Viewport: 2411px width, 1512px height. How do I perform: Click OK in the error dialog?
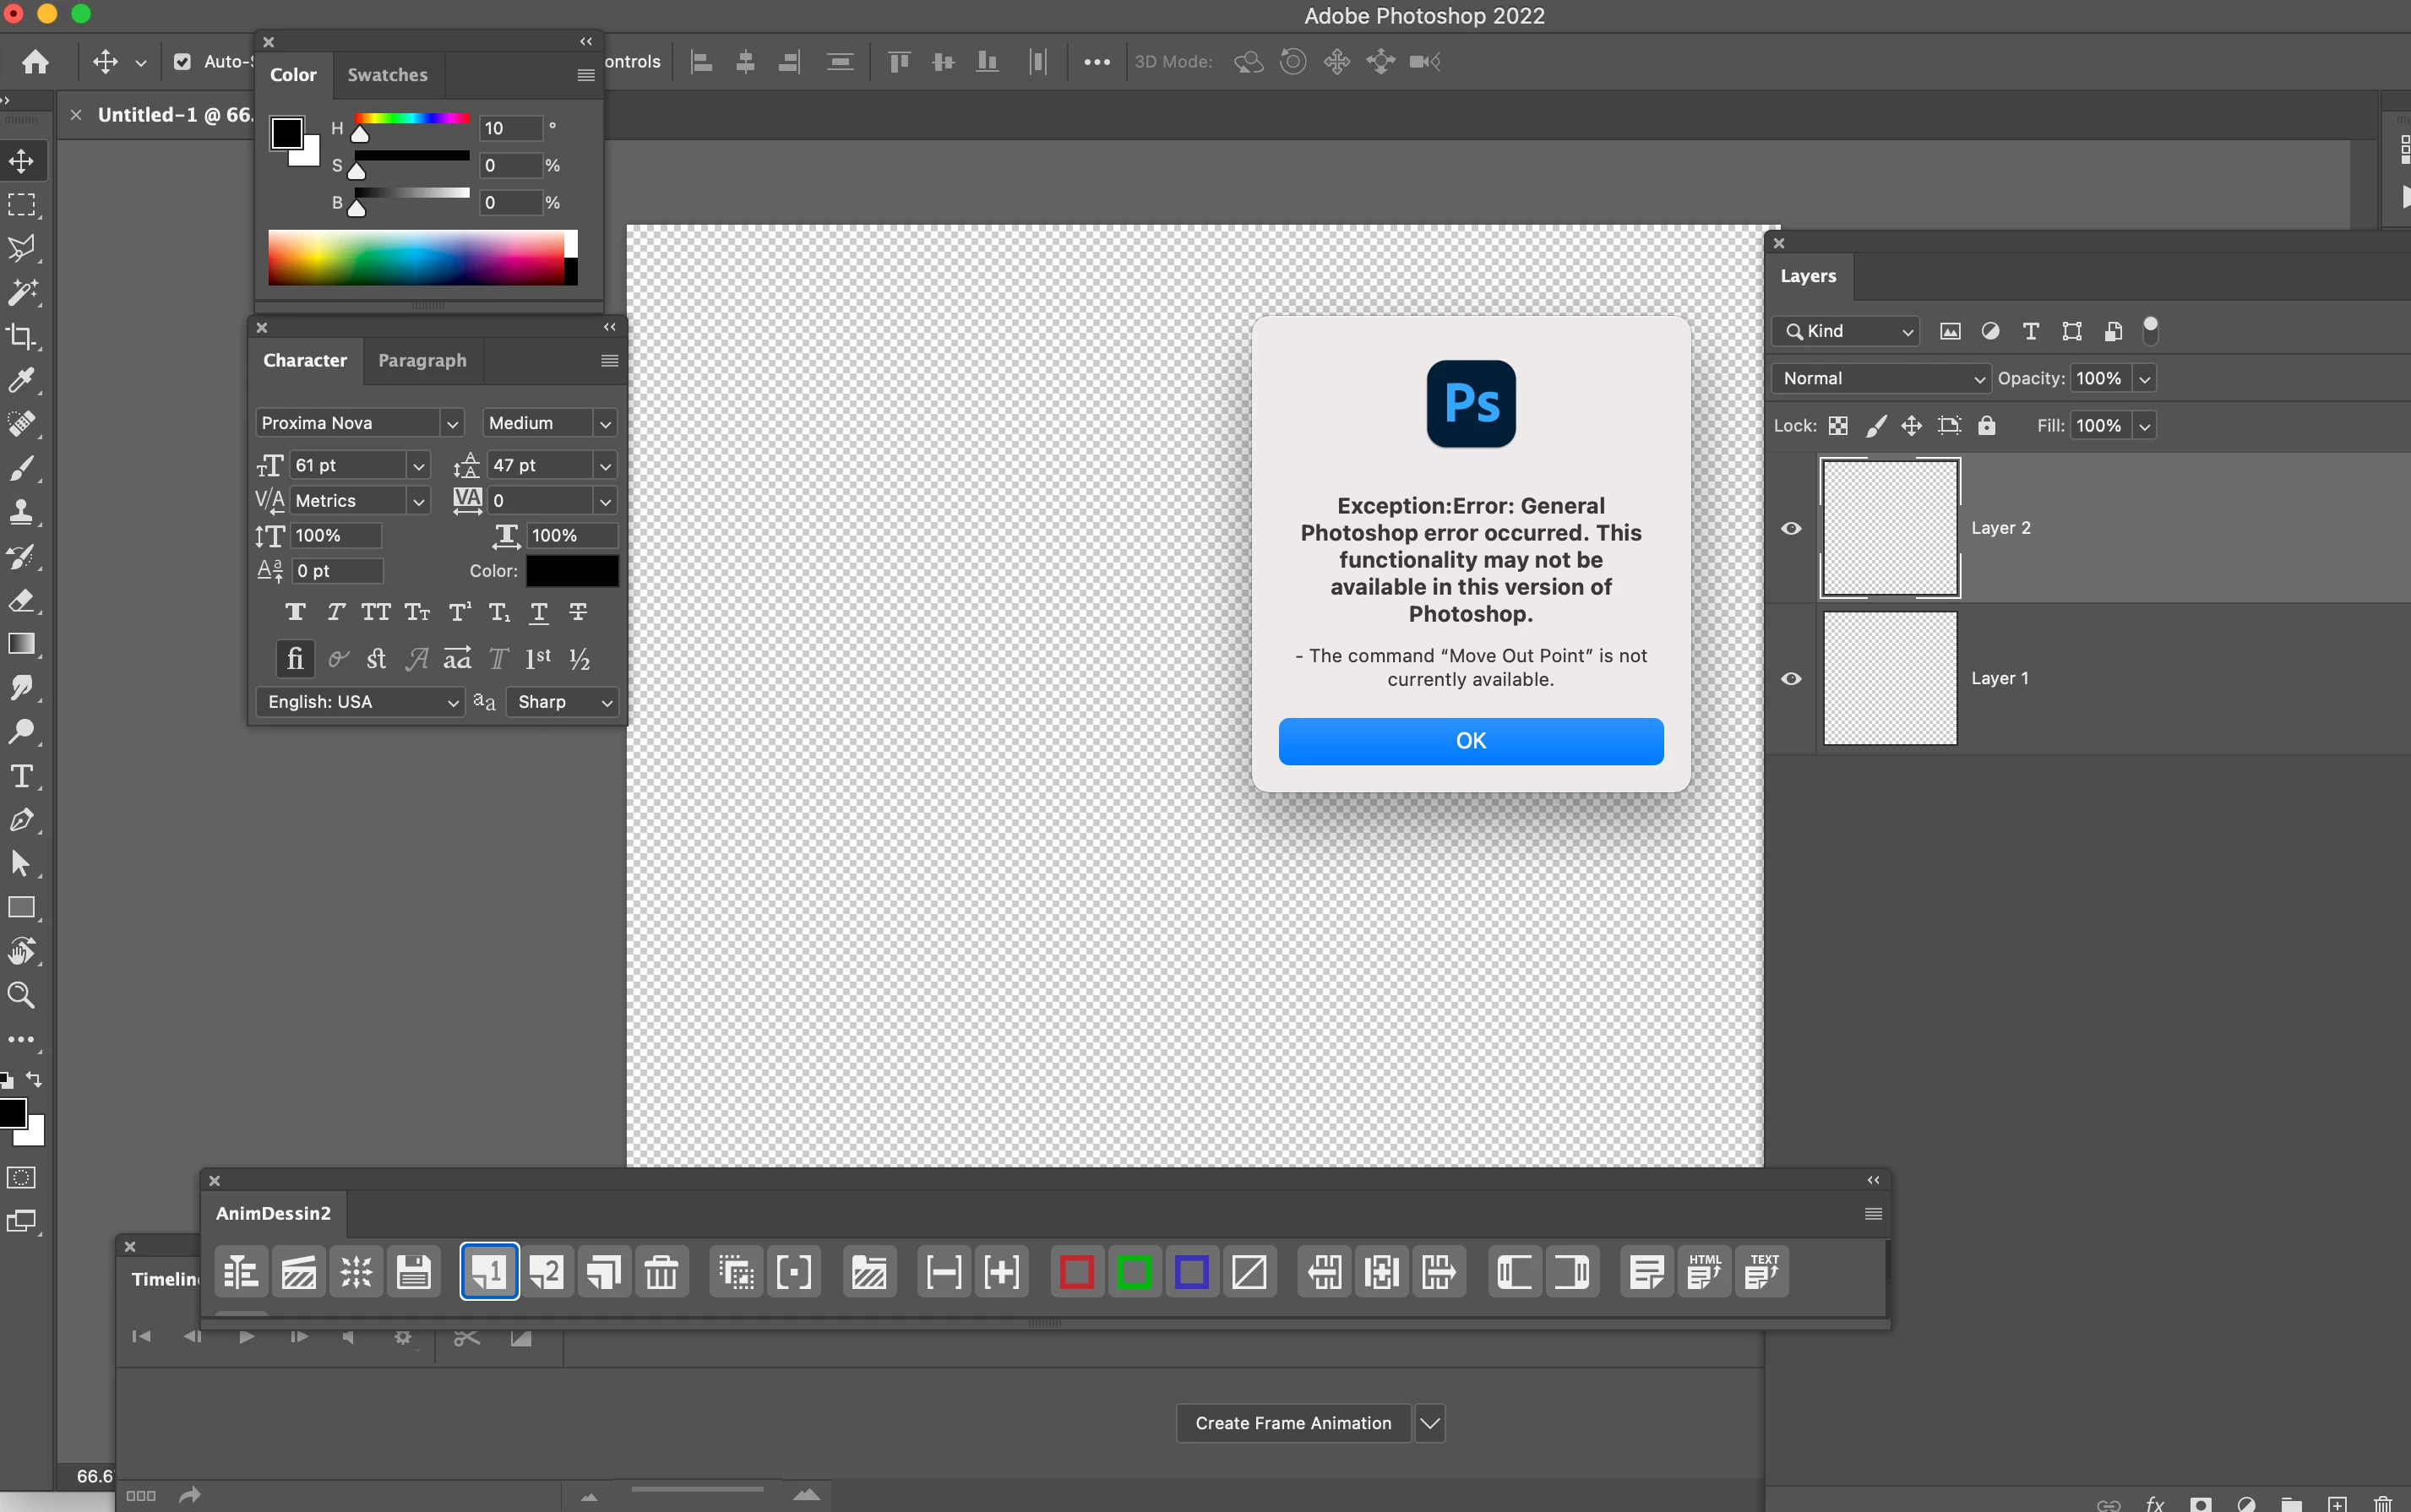point(1470,741)
